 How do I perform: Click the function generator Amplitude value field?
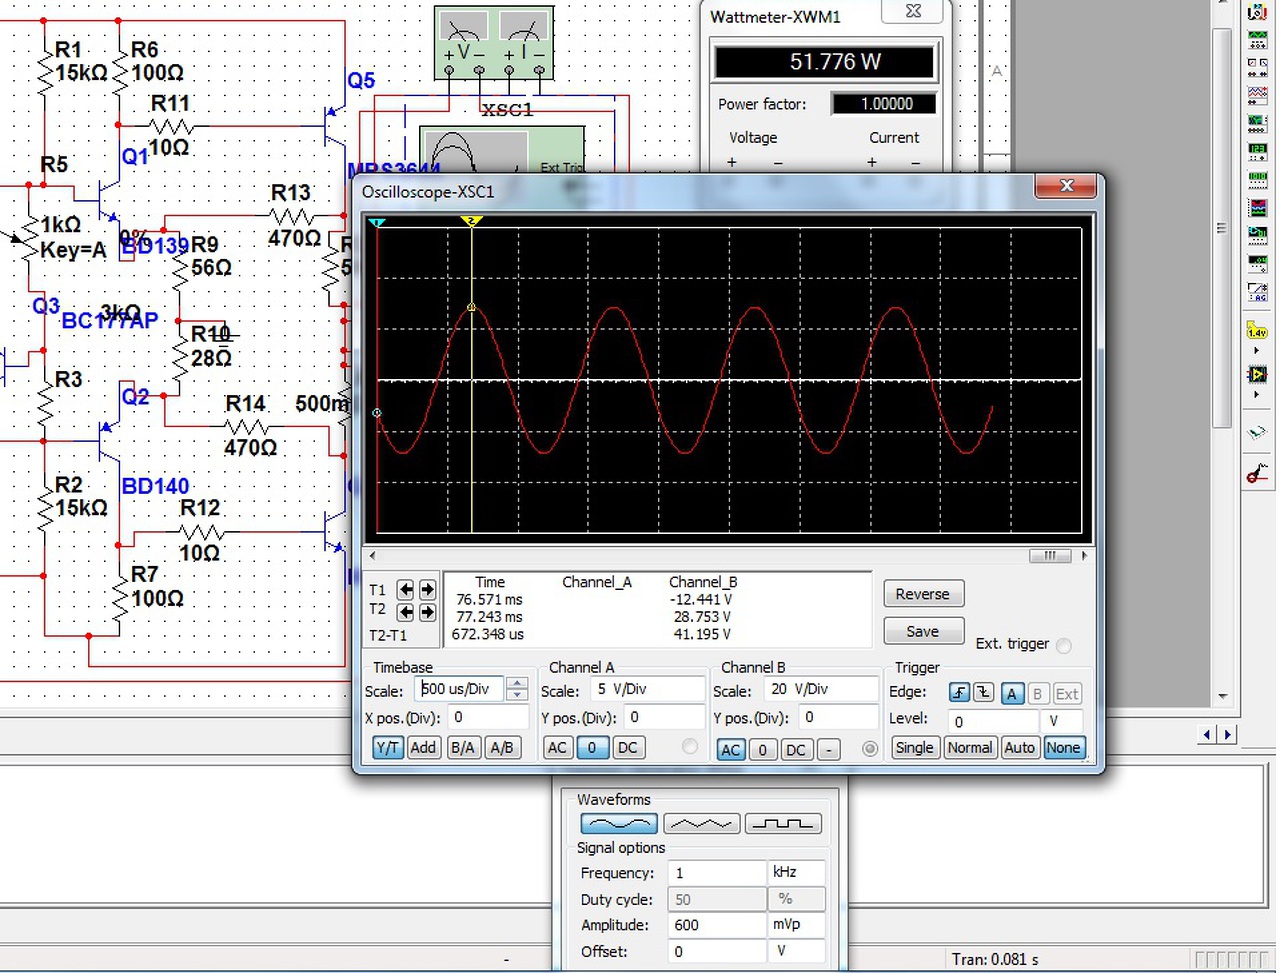click(x=717, y=925)
